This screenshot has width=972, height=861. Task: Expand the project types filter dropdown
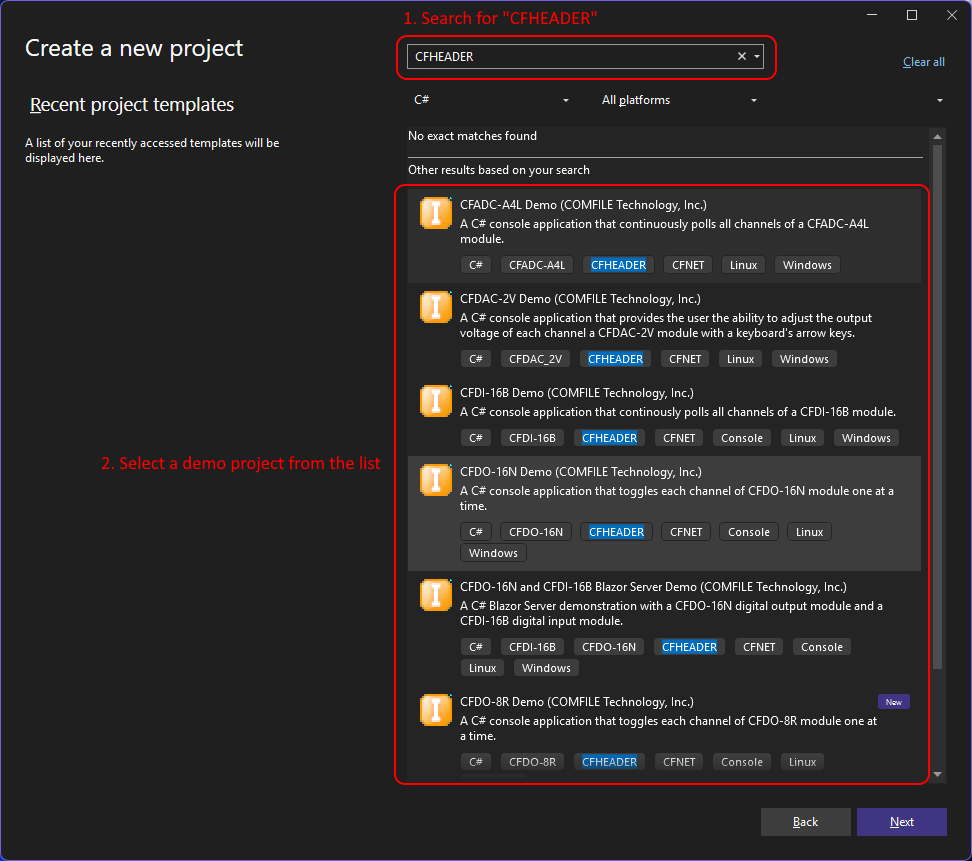point(940,101)
